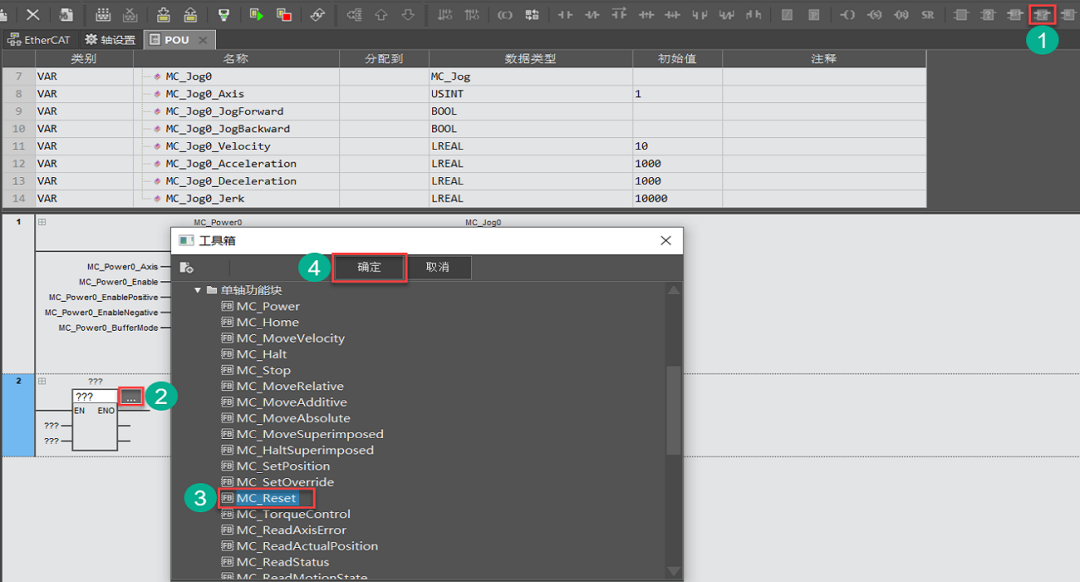Click the red-highlighted function block insert icon
1080x582 pixels.
coord(1042,14)
